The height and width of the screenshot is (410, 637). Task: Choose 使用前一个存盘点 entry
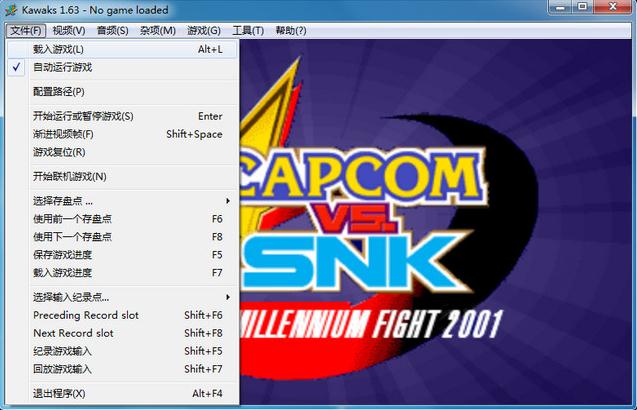tap(122, 219)
